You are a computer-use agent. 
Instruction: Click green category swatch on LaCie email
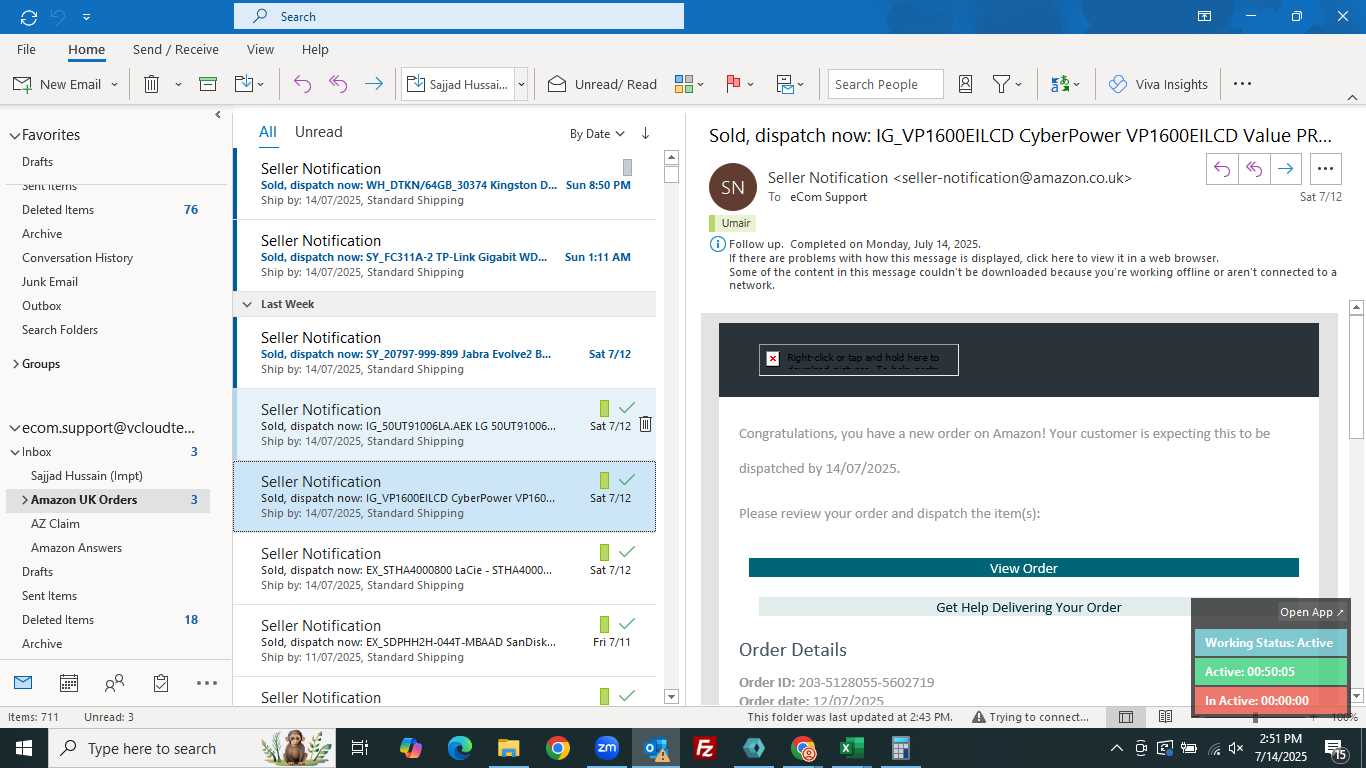pos(604,552)
